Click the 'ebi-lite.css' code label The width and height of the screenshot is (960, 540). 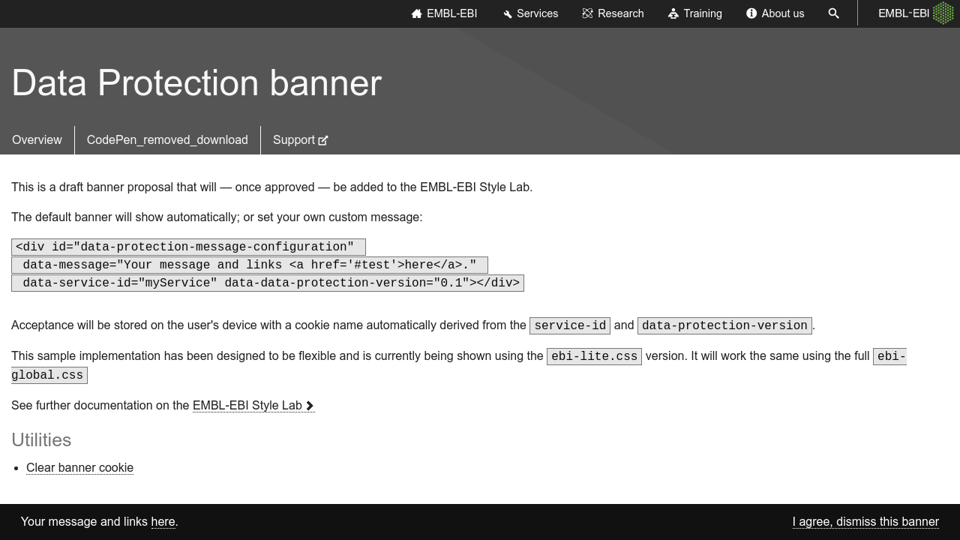pyautogui.click(x=594, y=356)
